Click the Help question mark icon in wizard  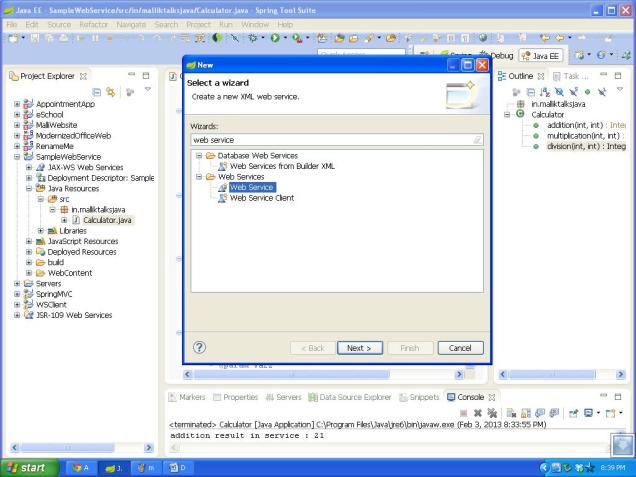(200, 347)
